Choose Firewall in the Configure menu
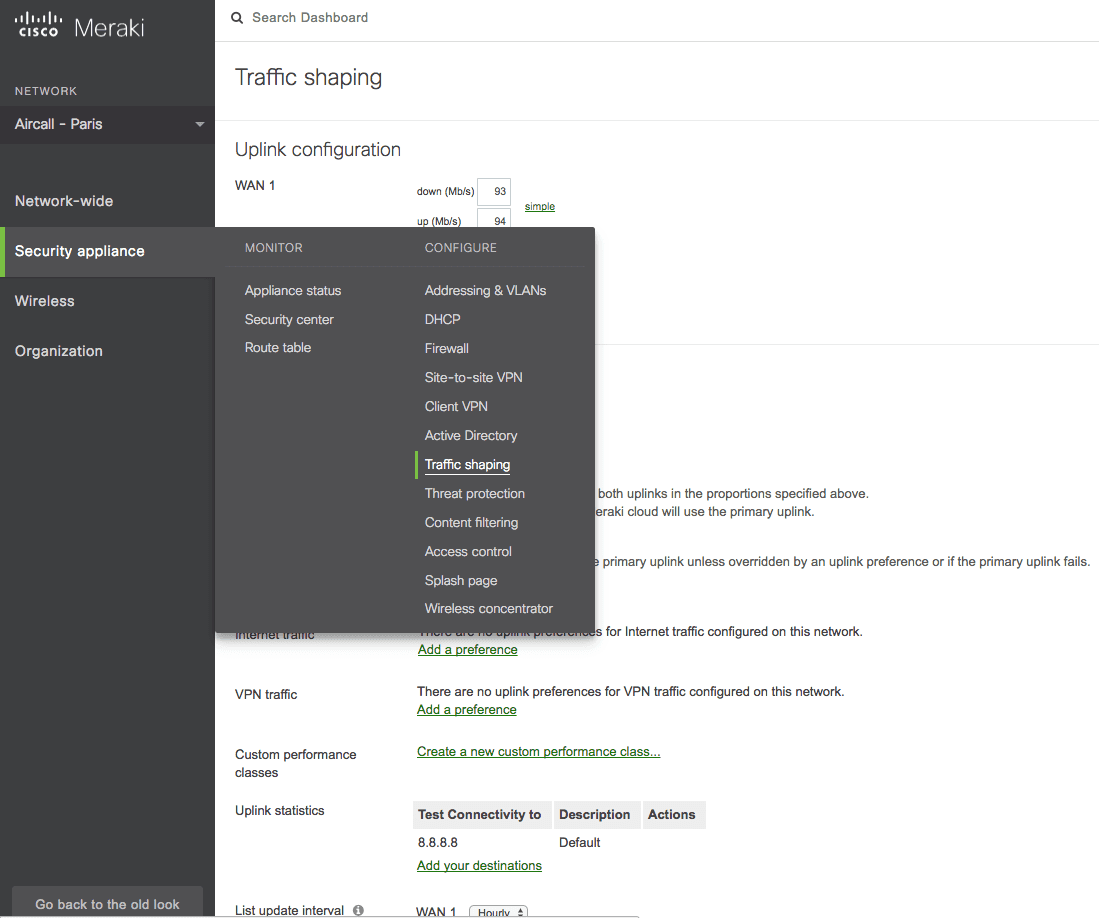The height and width of the screenshot is (918, 1099). click(447, 348)
